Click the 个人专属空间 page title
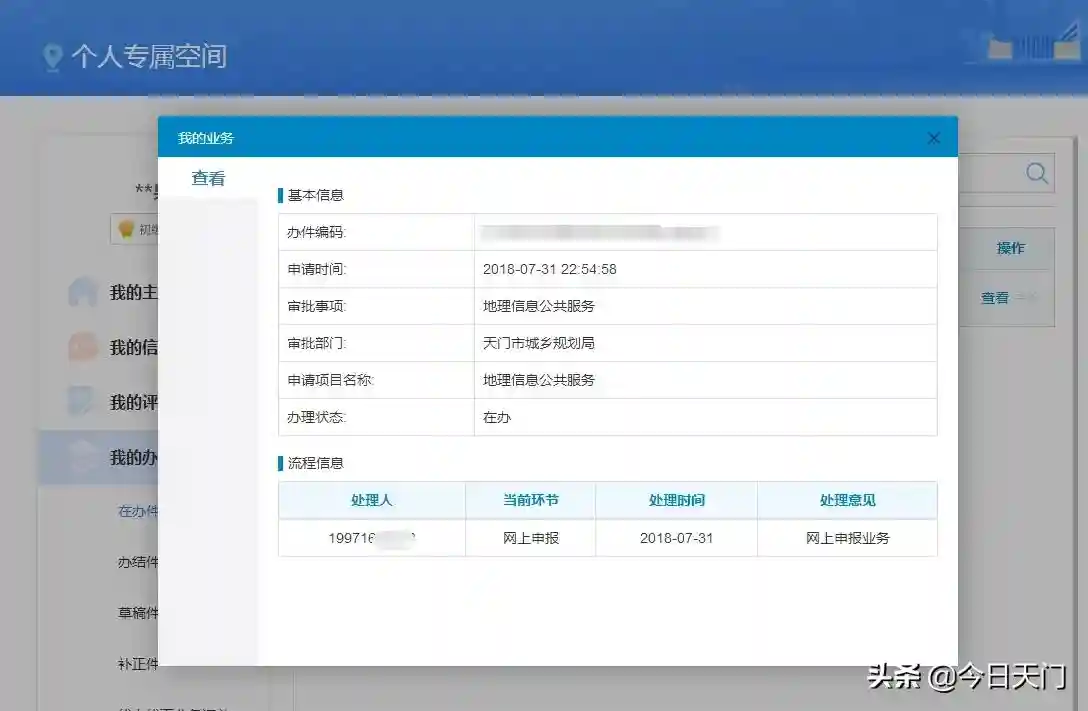The height and width of the screenshot is (711, 1088). 148,56
